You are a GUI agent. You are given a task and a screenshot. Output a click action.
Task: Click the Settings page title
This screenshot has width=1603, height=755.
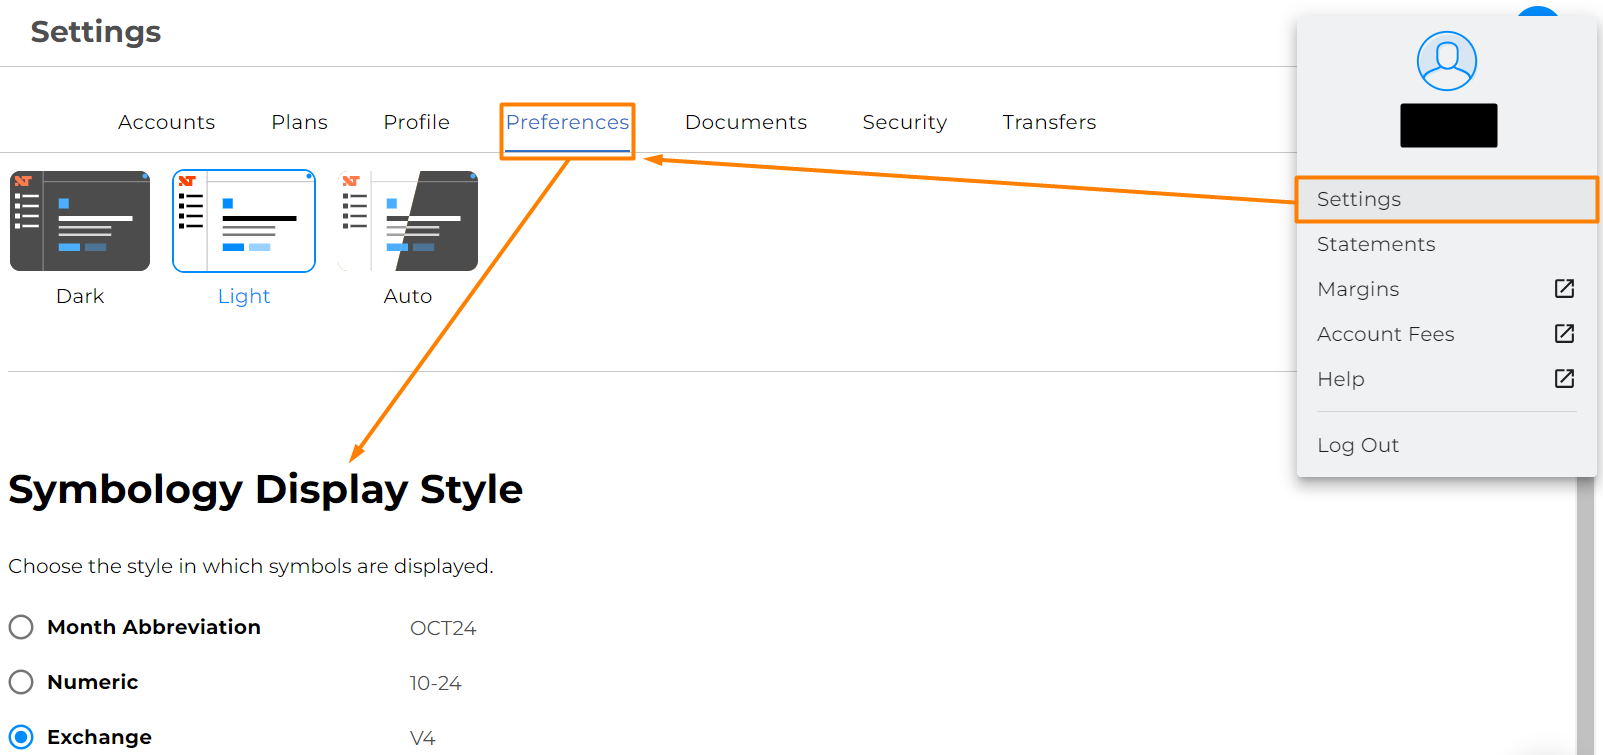pyautogui.click(x=96, y=32)
